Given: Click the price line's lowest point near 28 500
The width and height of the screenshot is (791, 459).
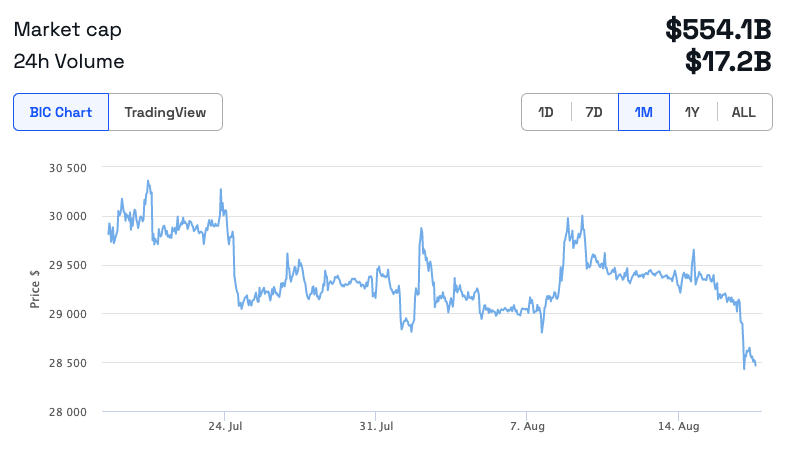Looking at the screenshot, I should (744, 368).
